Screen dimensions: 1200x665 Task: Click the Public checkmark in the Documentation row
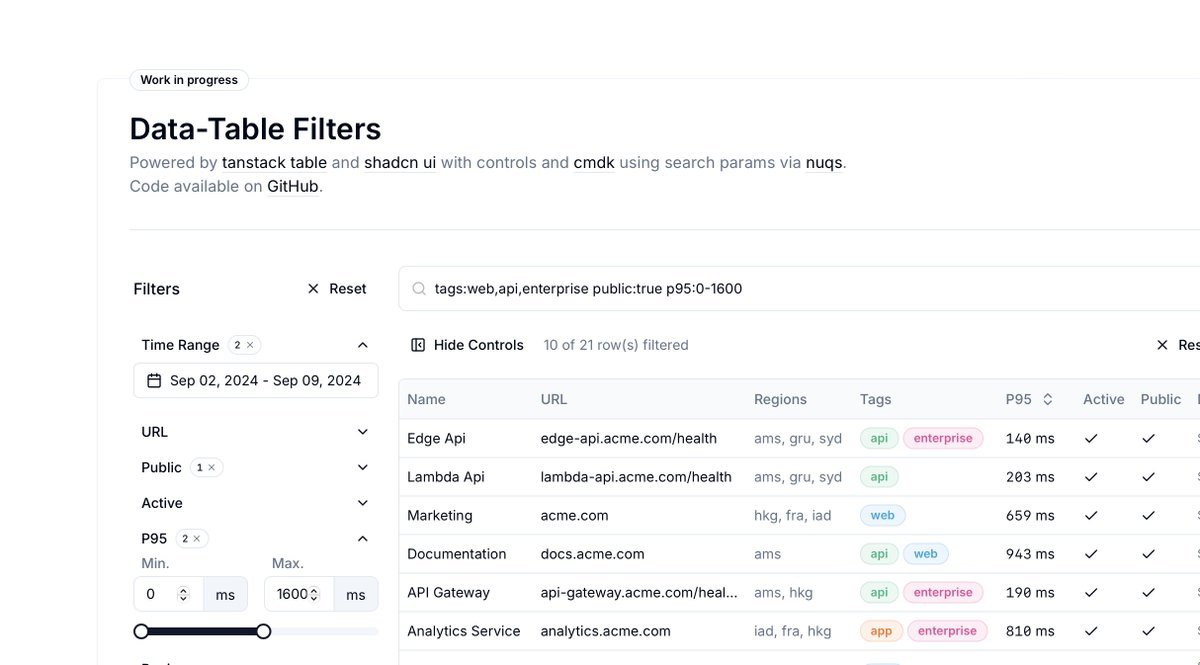pos(1149,554)
